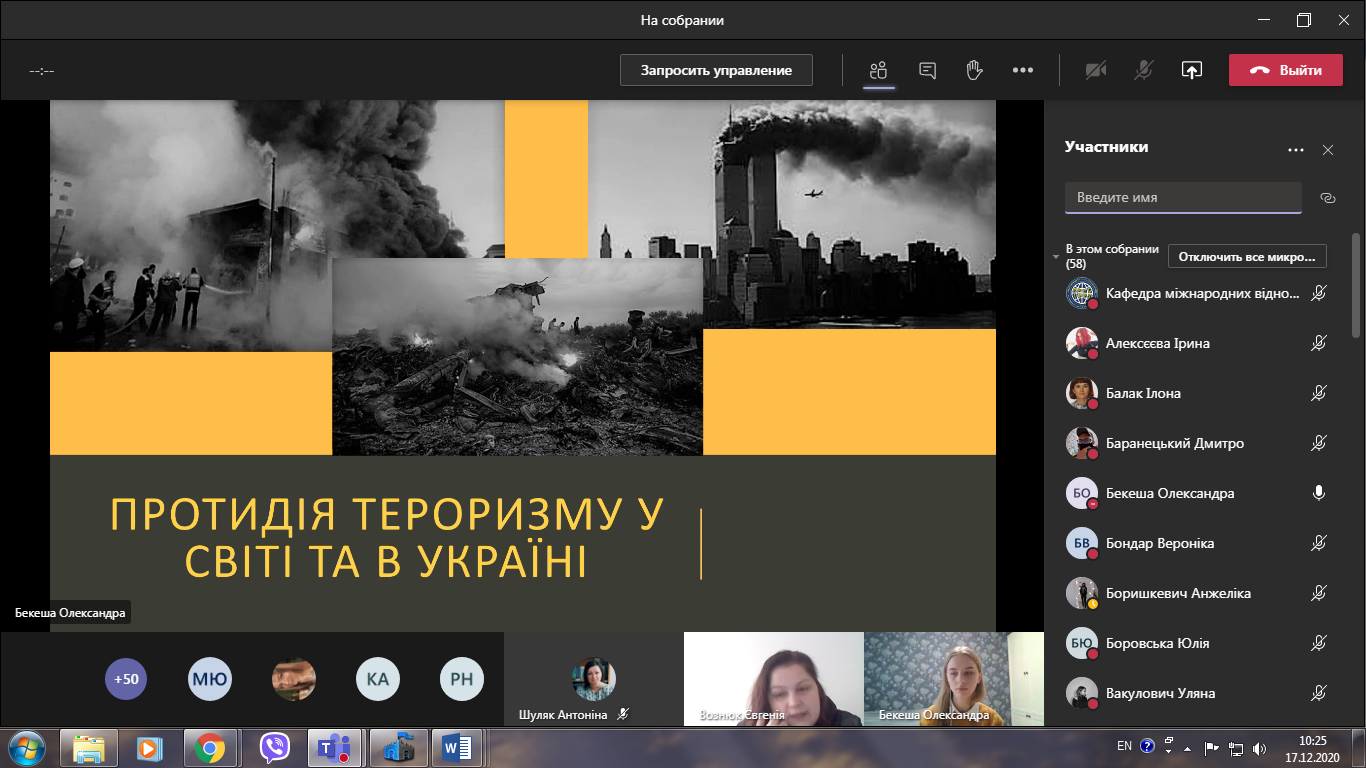Open the more actions (•••) menu
This screenshot has width=1366, height=768.
1023,70
